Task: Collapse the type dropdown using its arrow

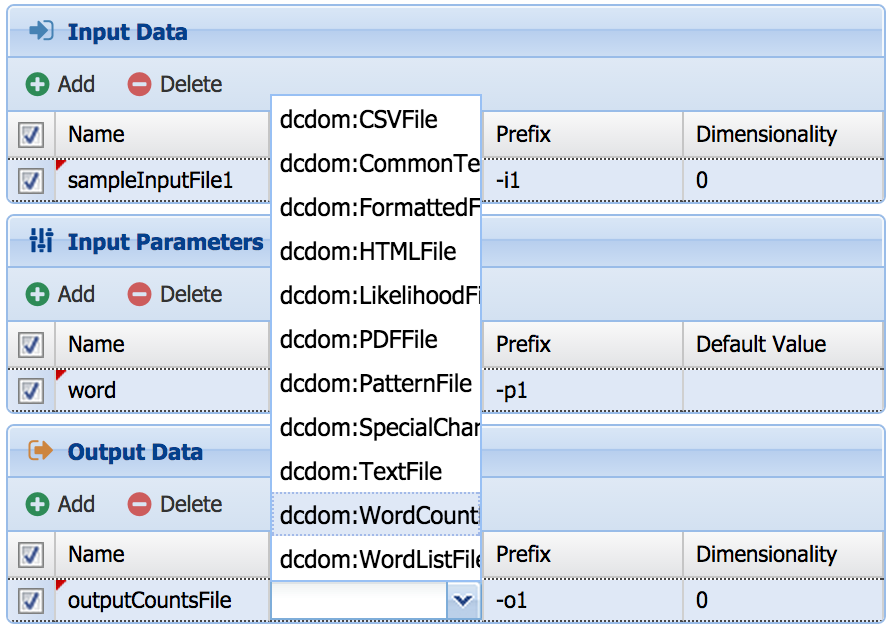Action: coord(461,600)
